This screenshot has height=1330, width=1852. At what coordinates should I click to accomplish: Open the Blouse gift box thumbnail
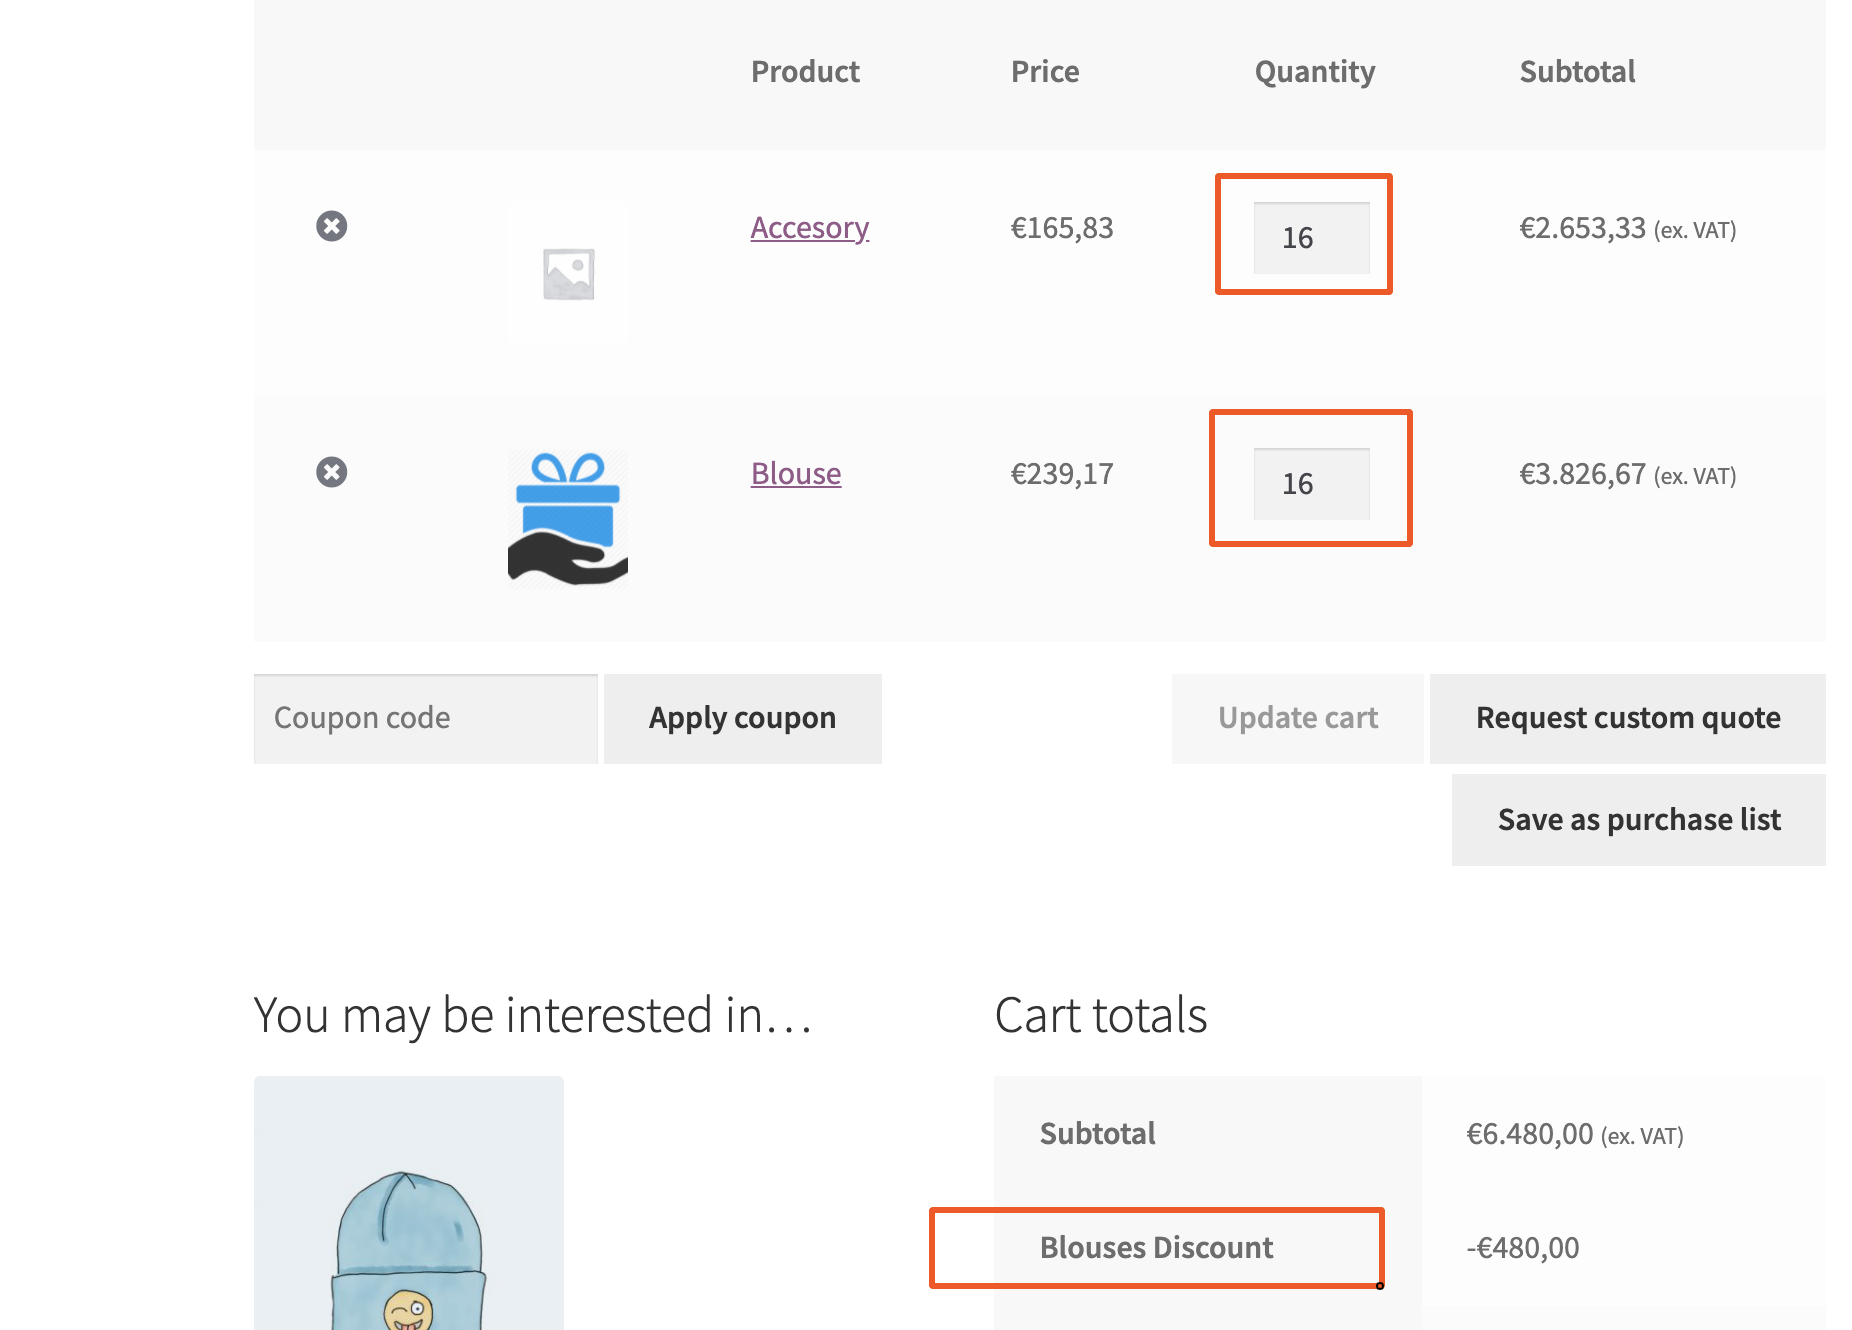[568, 518]
